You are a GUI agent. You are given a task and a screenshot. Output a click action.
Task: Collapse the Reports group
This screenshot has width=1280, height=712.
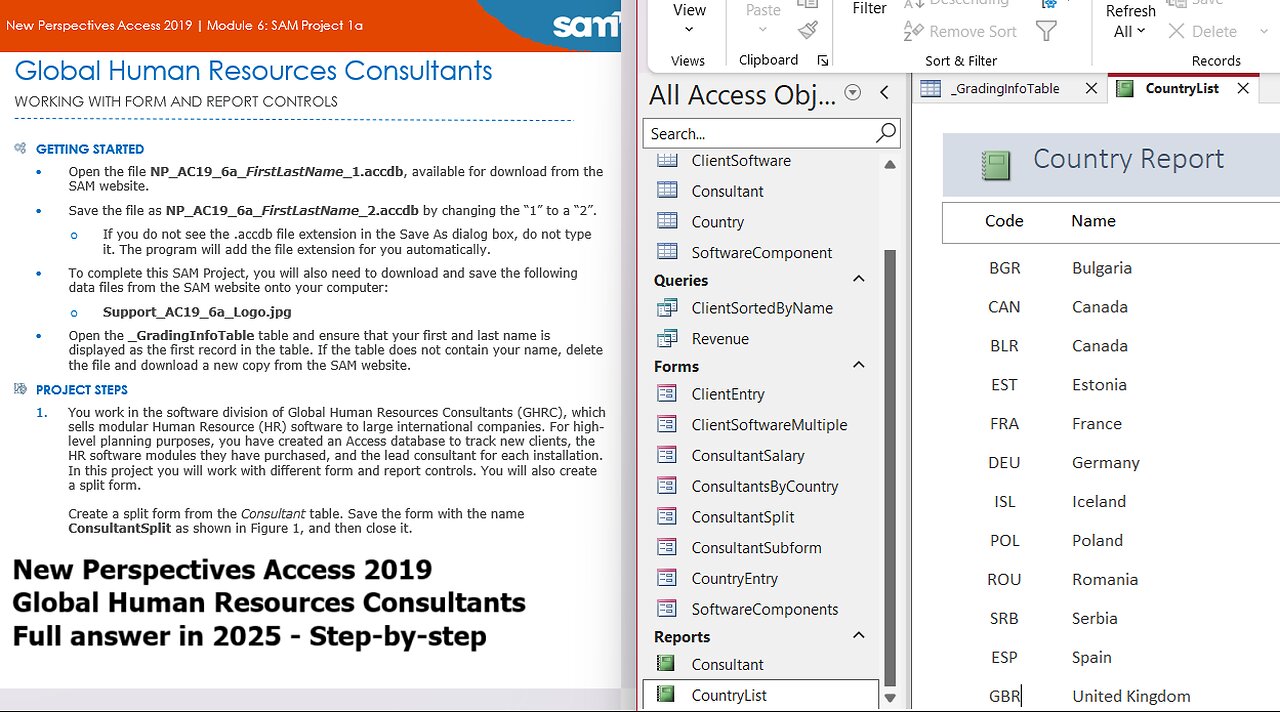point(858,636)
